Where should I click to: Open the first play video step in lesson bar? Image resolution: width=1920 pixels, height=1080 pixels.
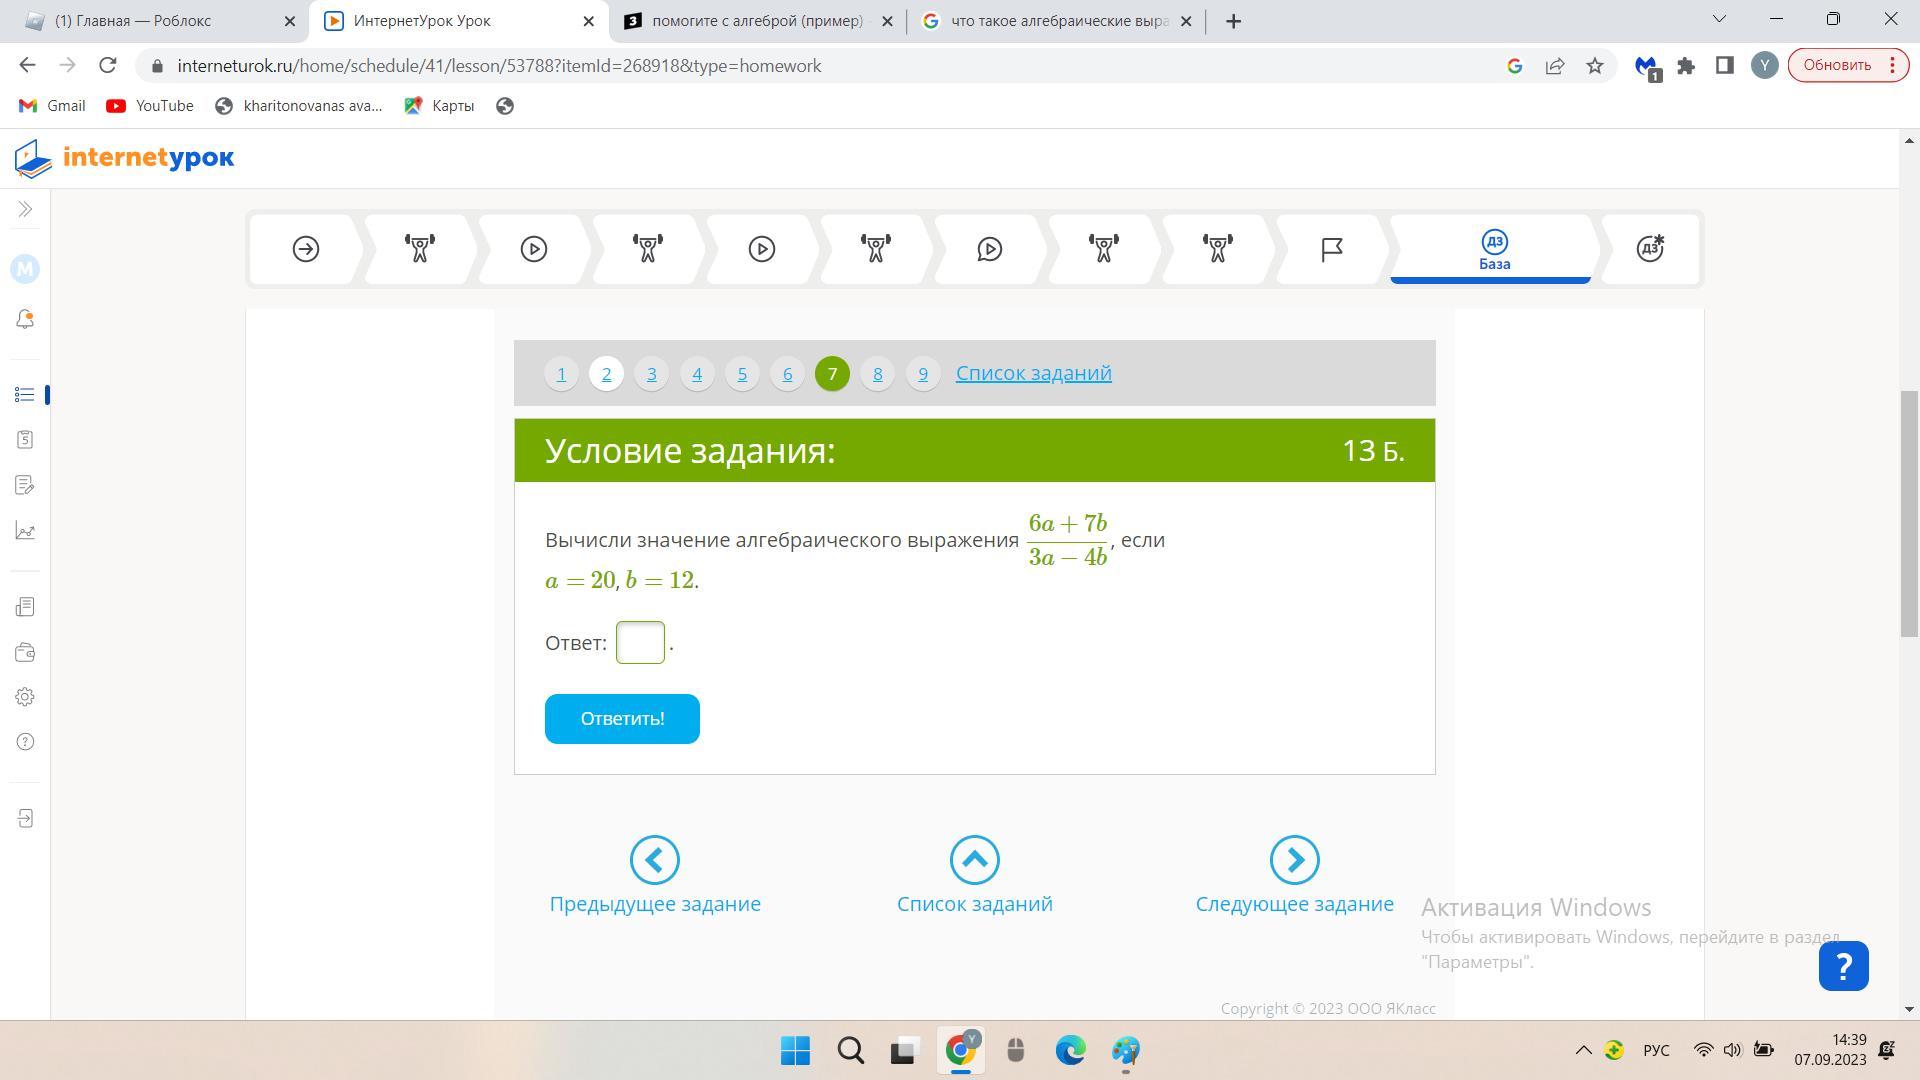(x=533, y=249)
